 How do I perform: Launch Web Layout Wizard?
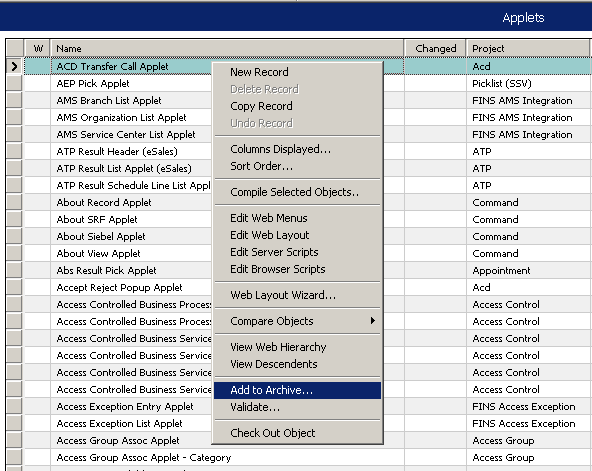tap(298, 295)
